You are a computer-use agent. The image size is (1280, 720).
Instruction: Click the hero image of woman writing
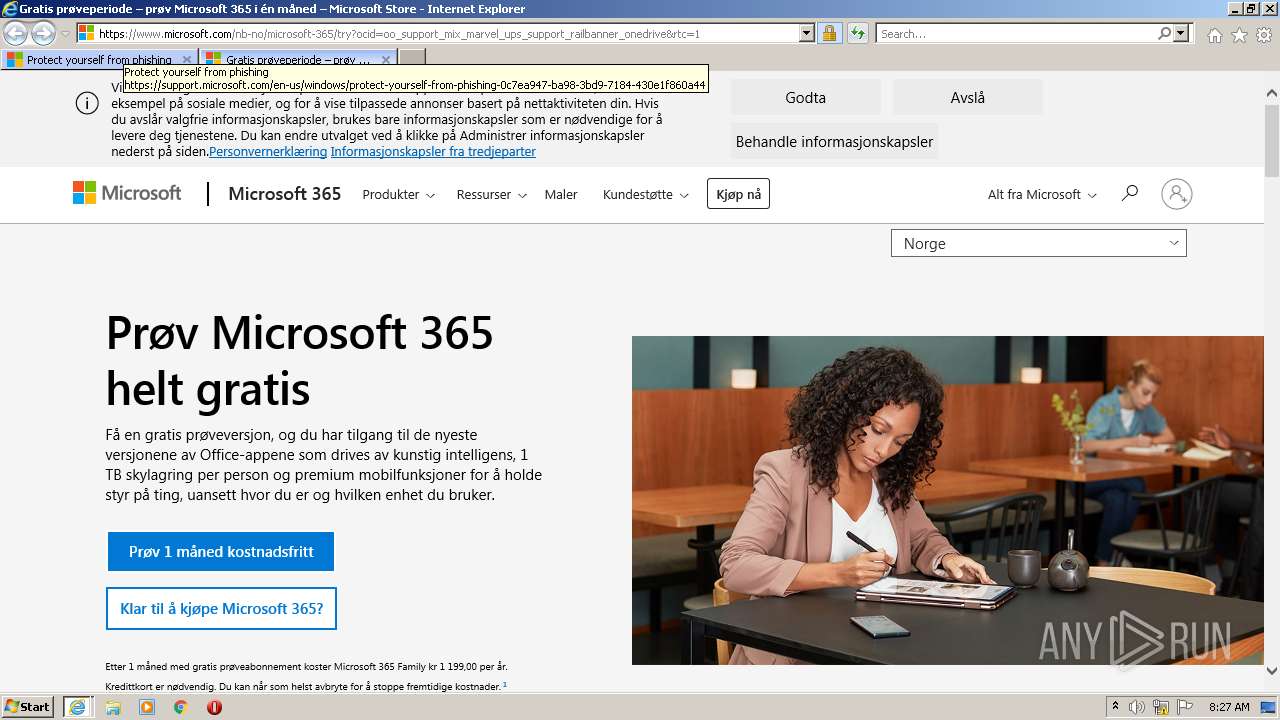coord(947,500)
